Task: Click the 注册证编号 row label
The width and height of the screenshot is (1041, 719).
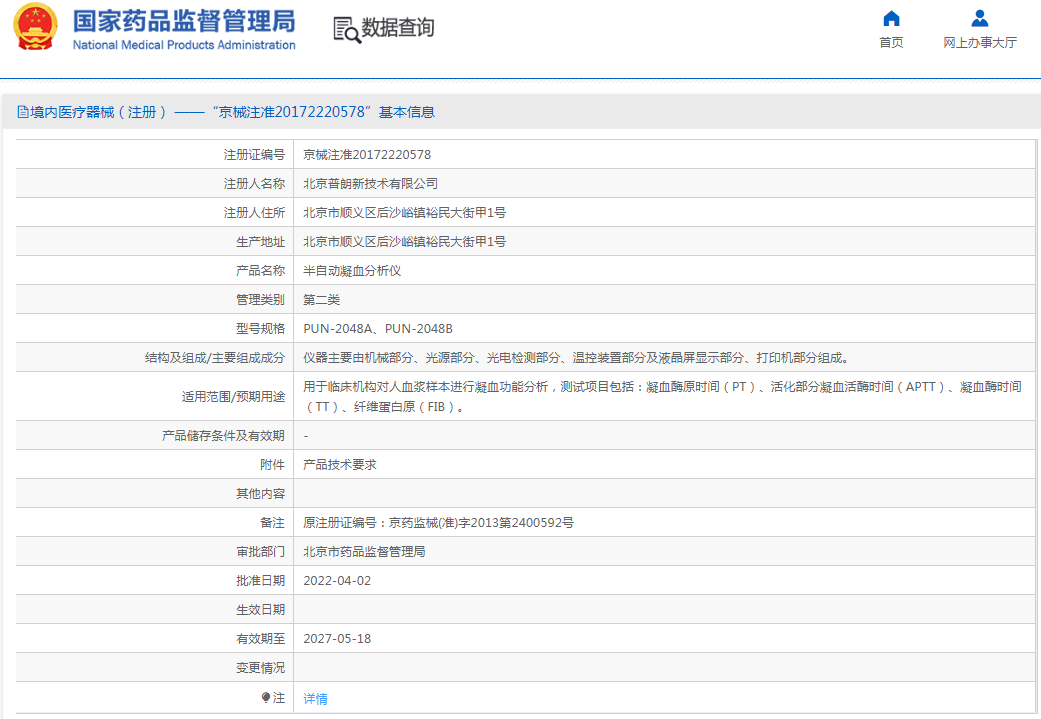Action: click(x=254, y=155)
